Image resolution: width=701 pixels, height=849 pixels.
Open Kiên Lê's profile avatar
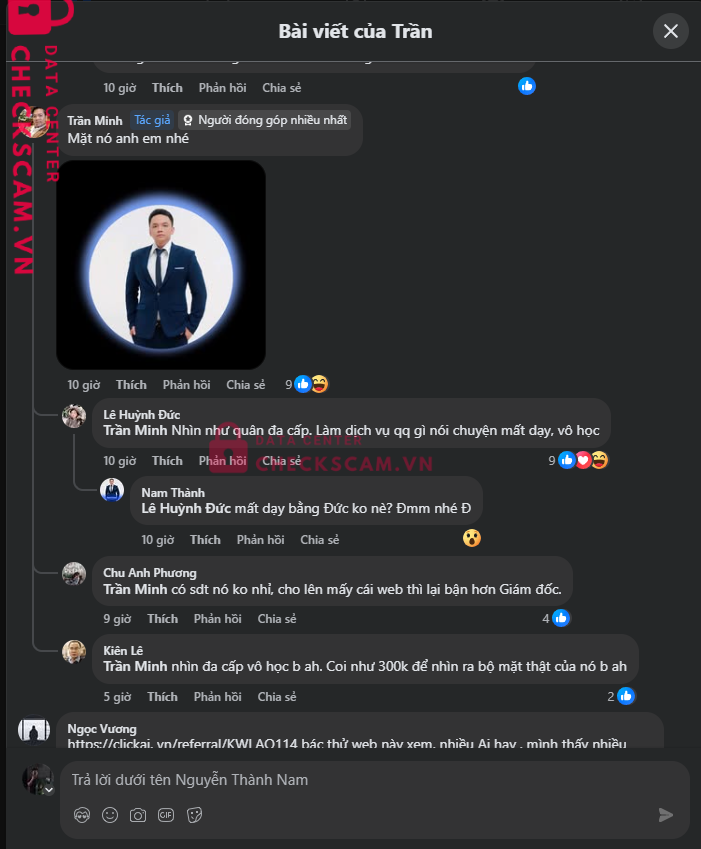(74, 652)
